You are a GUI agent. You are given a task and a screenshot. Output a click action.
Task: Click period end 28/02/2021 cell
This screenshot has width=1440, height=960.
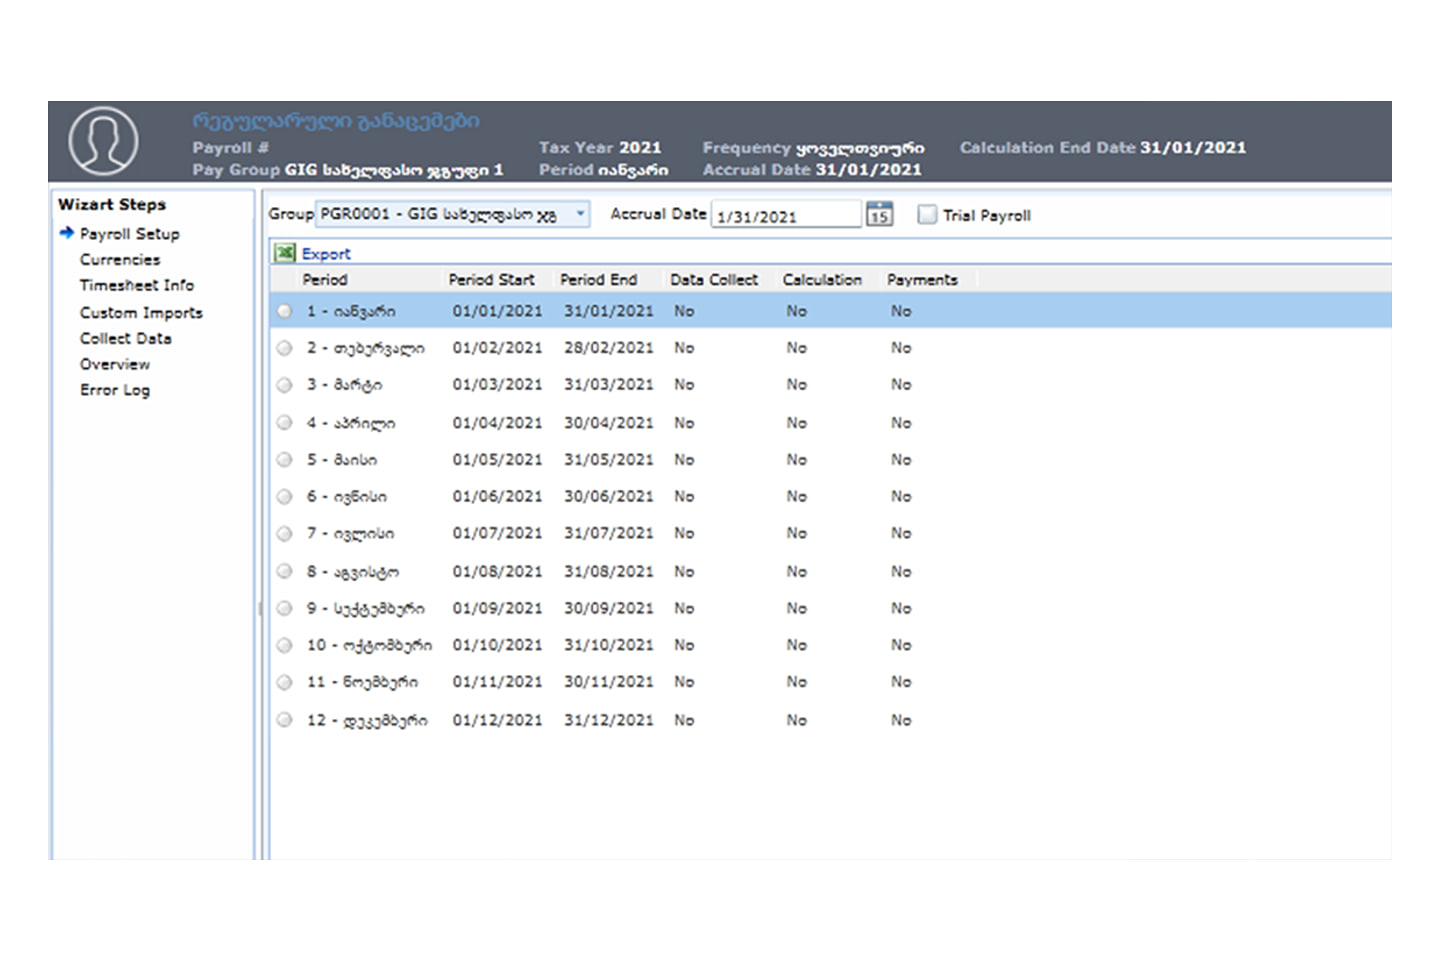click(x=608, y=348)
